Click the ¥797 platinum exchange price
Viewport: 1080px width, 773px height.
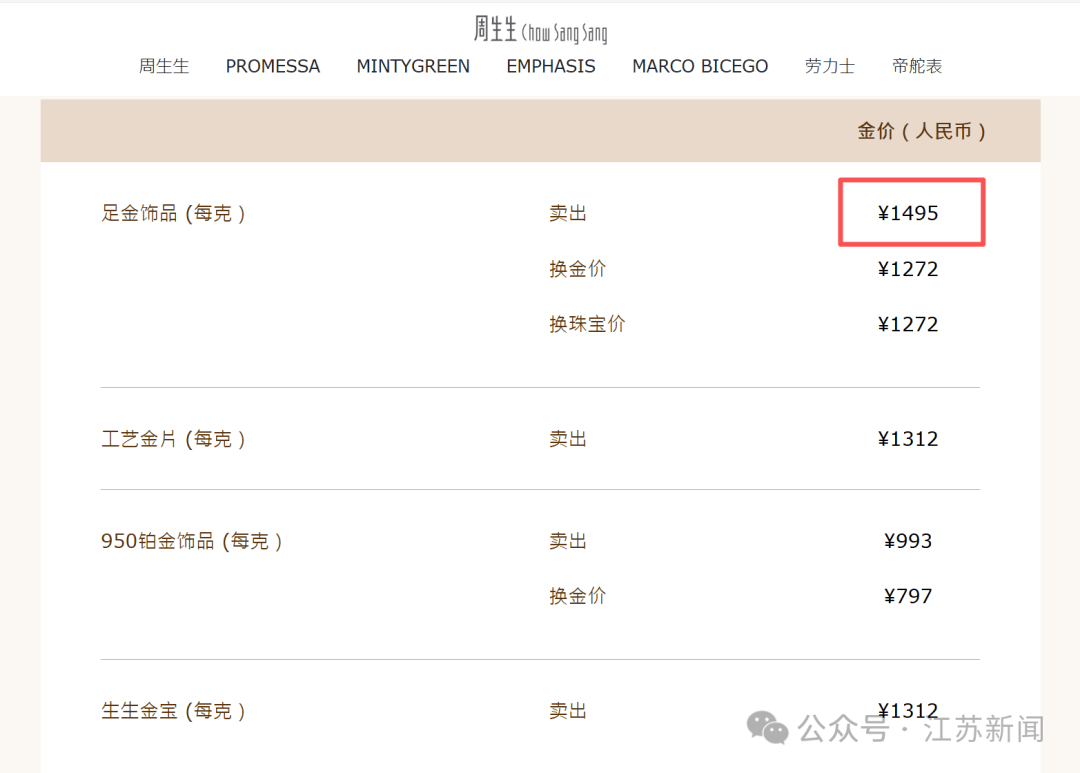(909, 596)
